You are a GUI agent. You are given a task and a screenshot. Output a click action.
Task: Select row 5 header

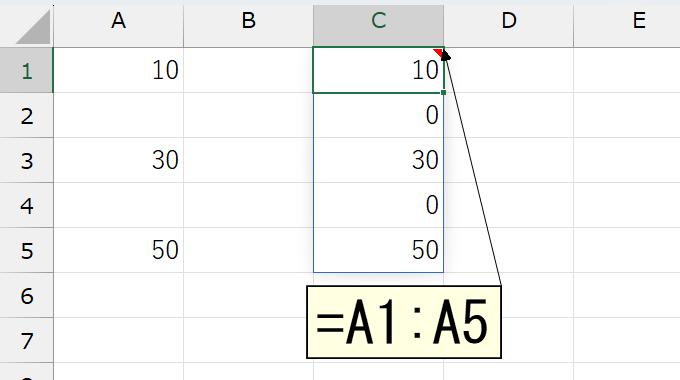pos(26,250)
